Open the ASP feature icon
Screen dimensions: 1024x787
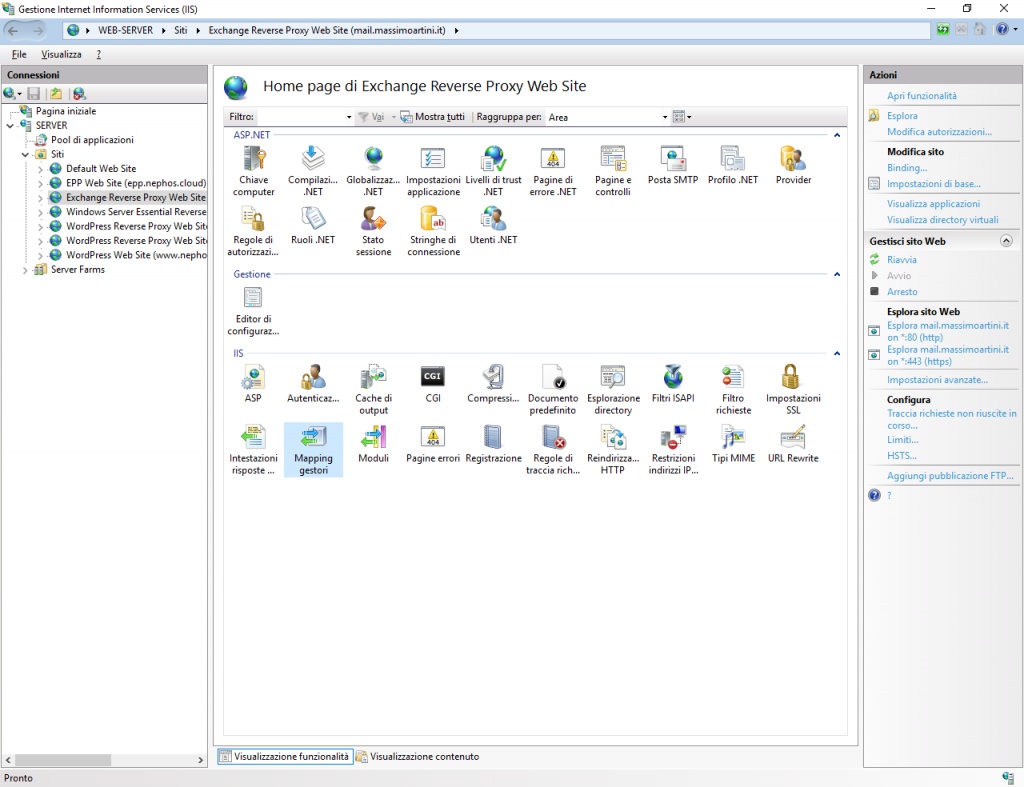click(x=253, y=383)
